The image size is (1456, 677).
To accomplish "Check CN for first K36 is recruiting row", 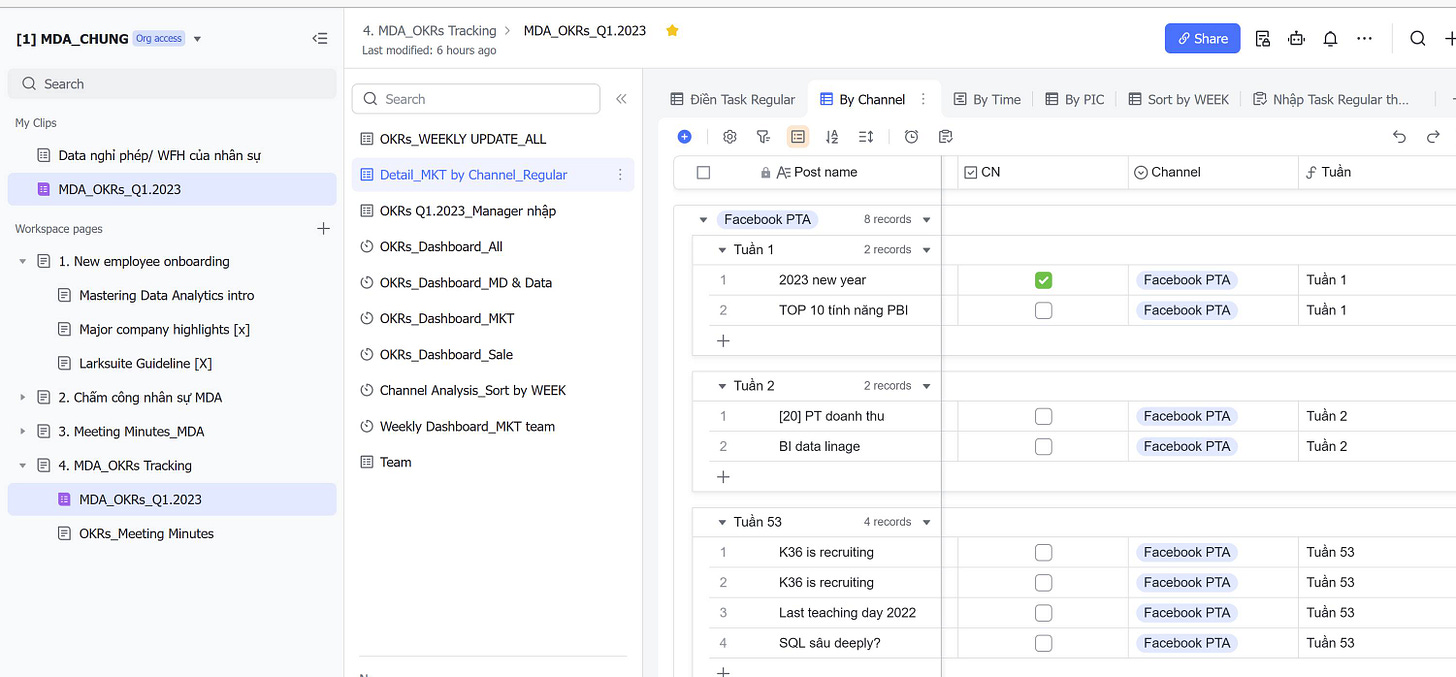I will click(x=1043, y=552).
